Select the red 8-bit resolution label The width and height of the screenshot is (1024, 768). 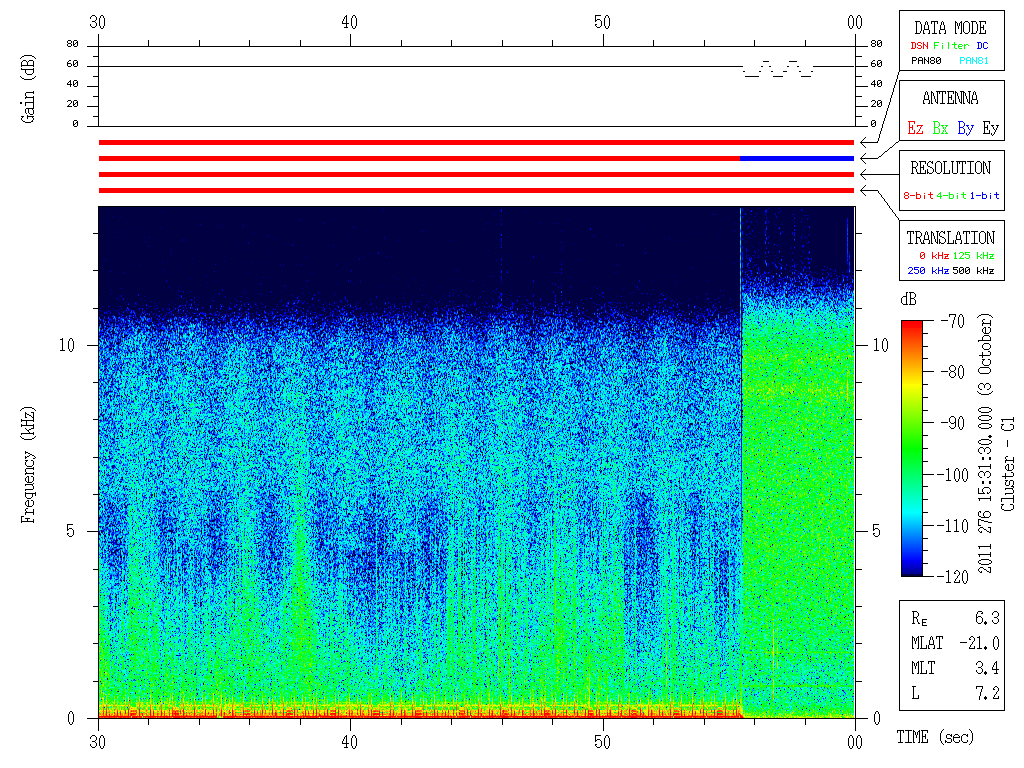(918, 195)
